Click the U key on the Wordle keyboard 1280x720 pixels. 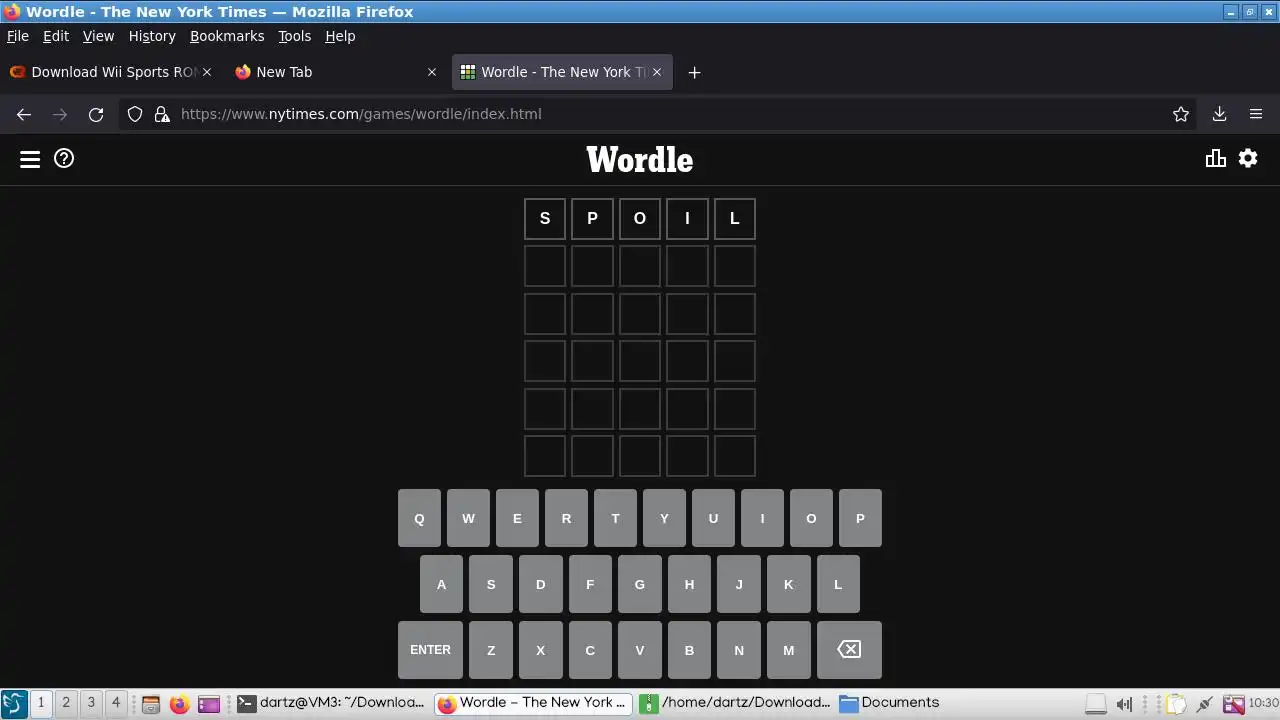[713, 518]
